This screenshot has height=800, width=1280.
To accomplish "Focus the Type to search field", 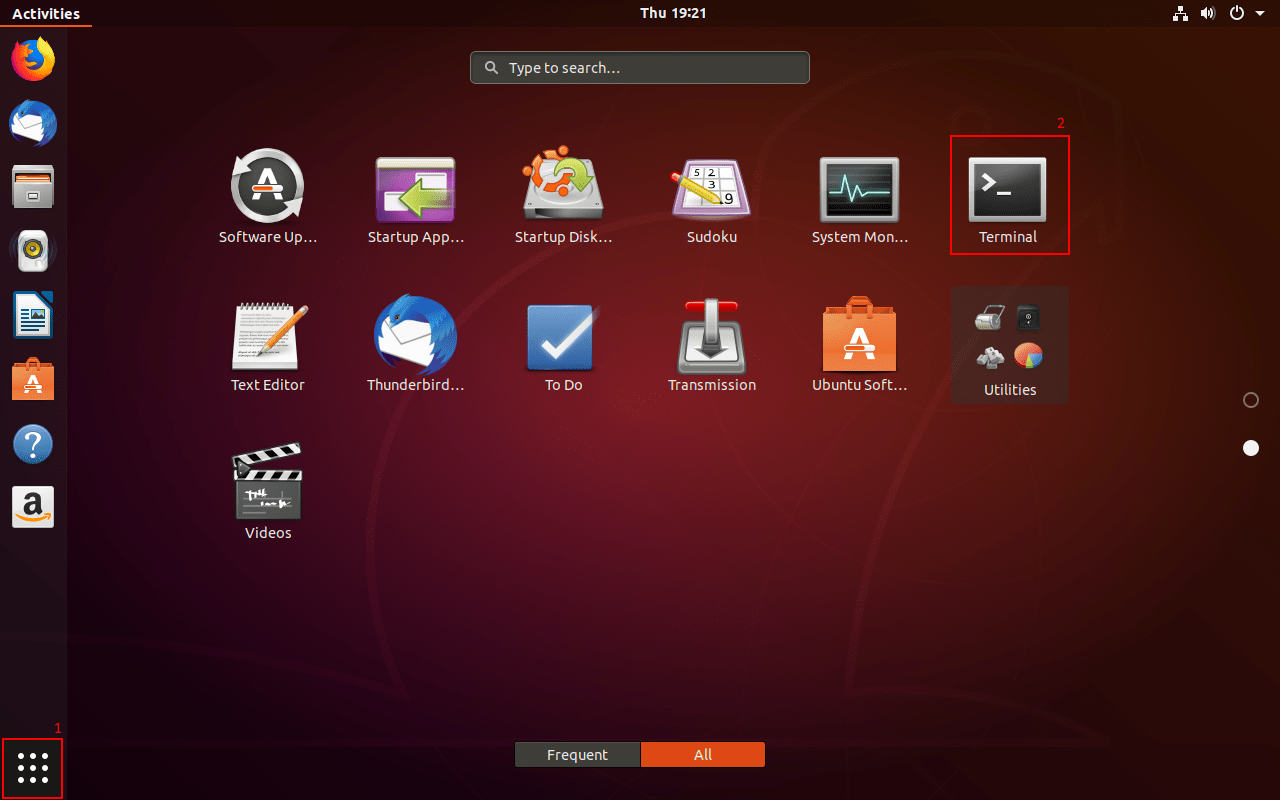I will [640, 68].
